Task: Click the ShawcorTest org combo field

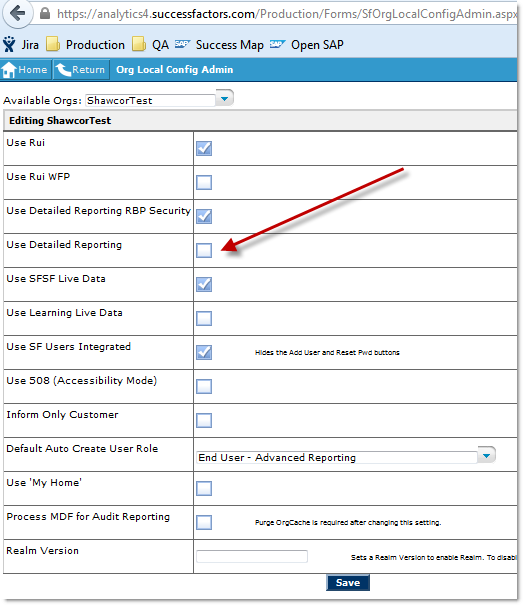Action: [151, 100]
